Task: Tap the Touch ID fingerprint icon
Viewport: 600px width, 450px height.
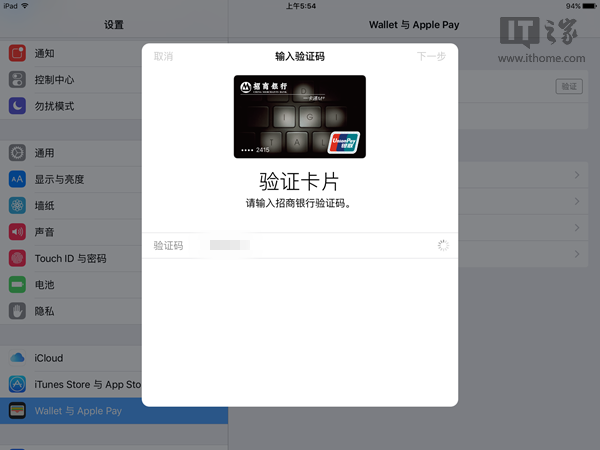Action: [x=17, y=258]
